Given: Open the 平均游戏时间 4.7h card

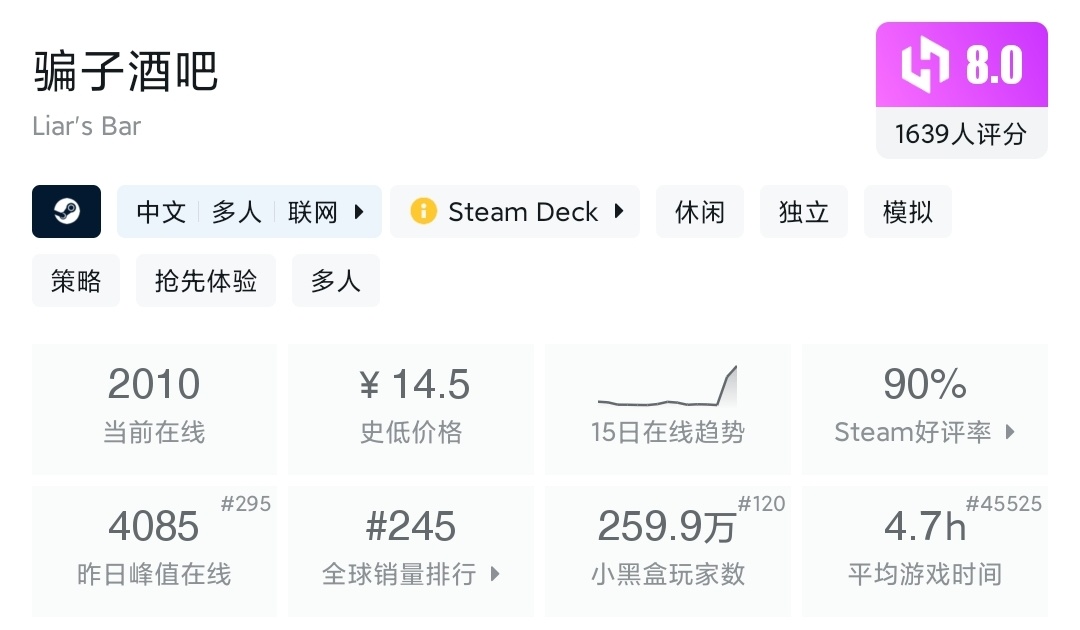Looking at the screenshot, I should (x=925, y=550).
